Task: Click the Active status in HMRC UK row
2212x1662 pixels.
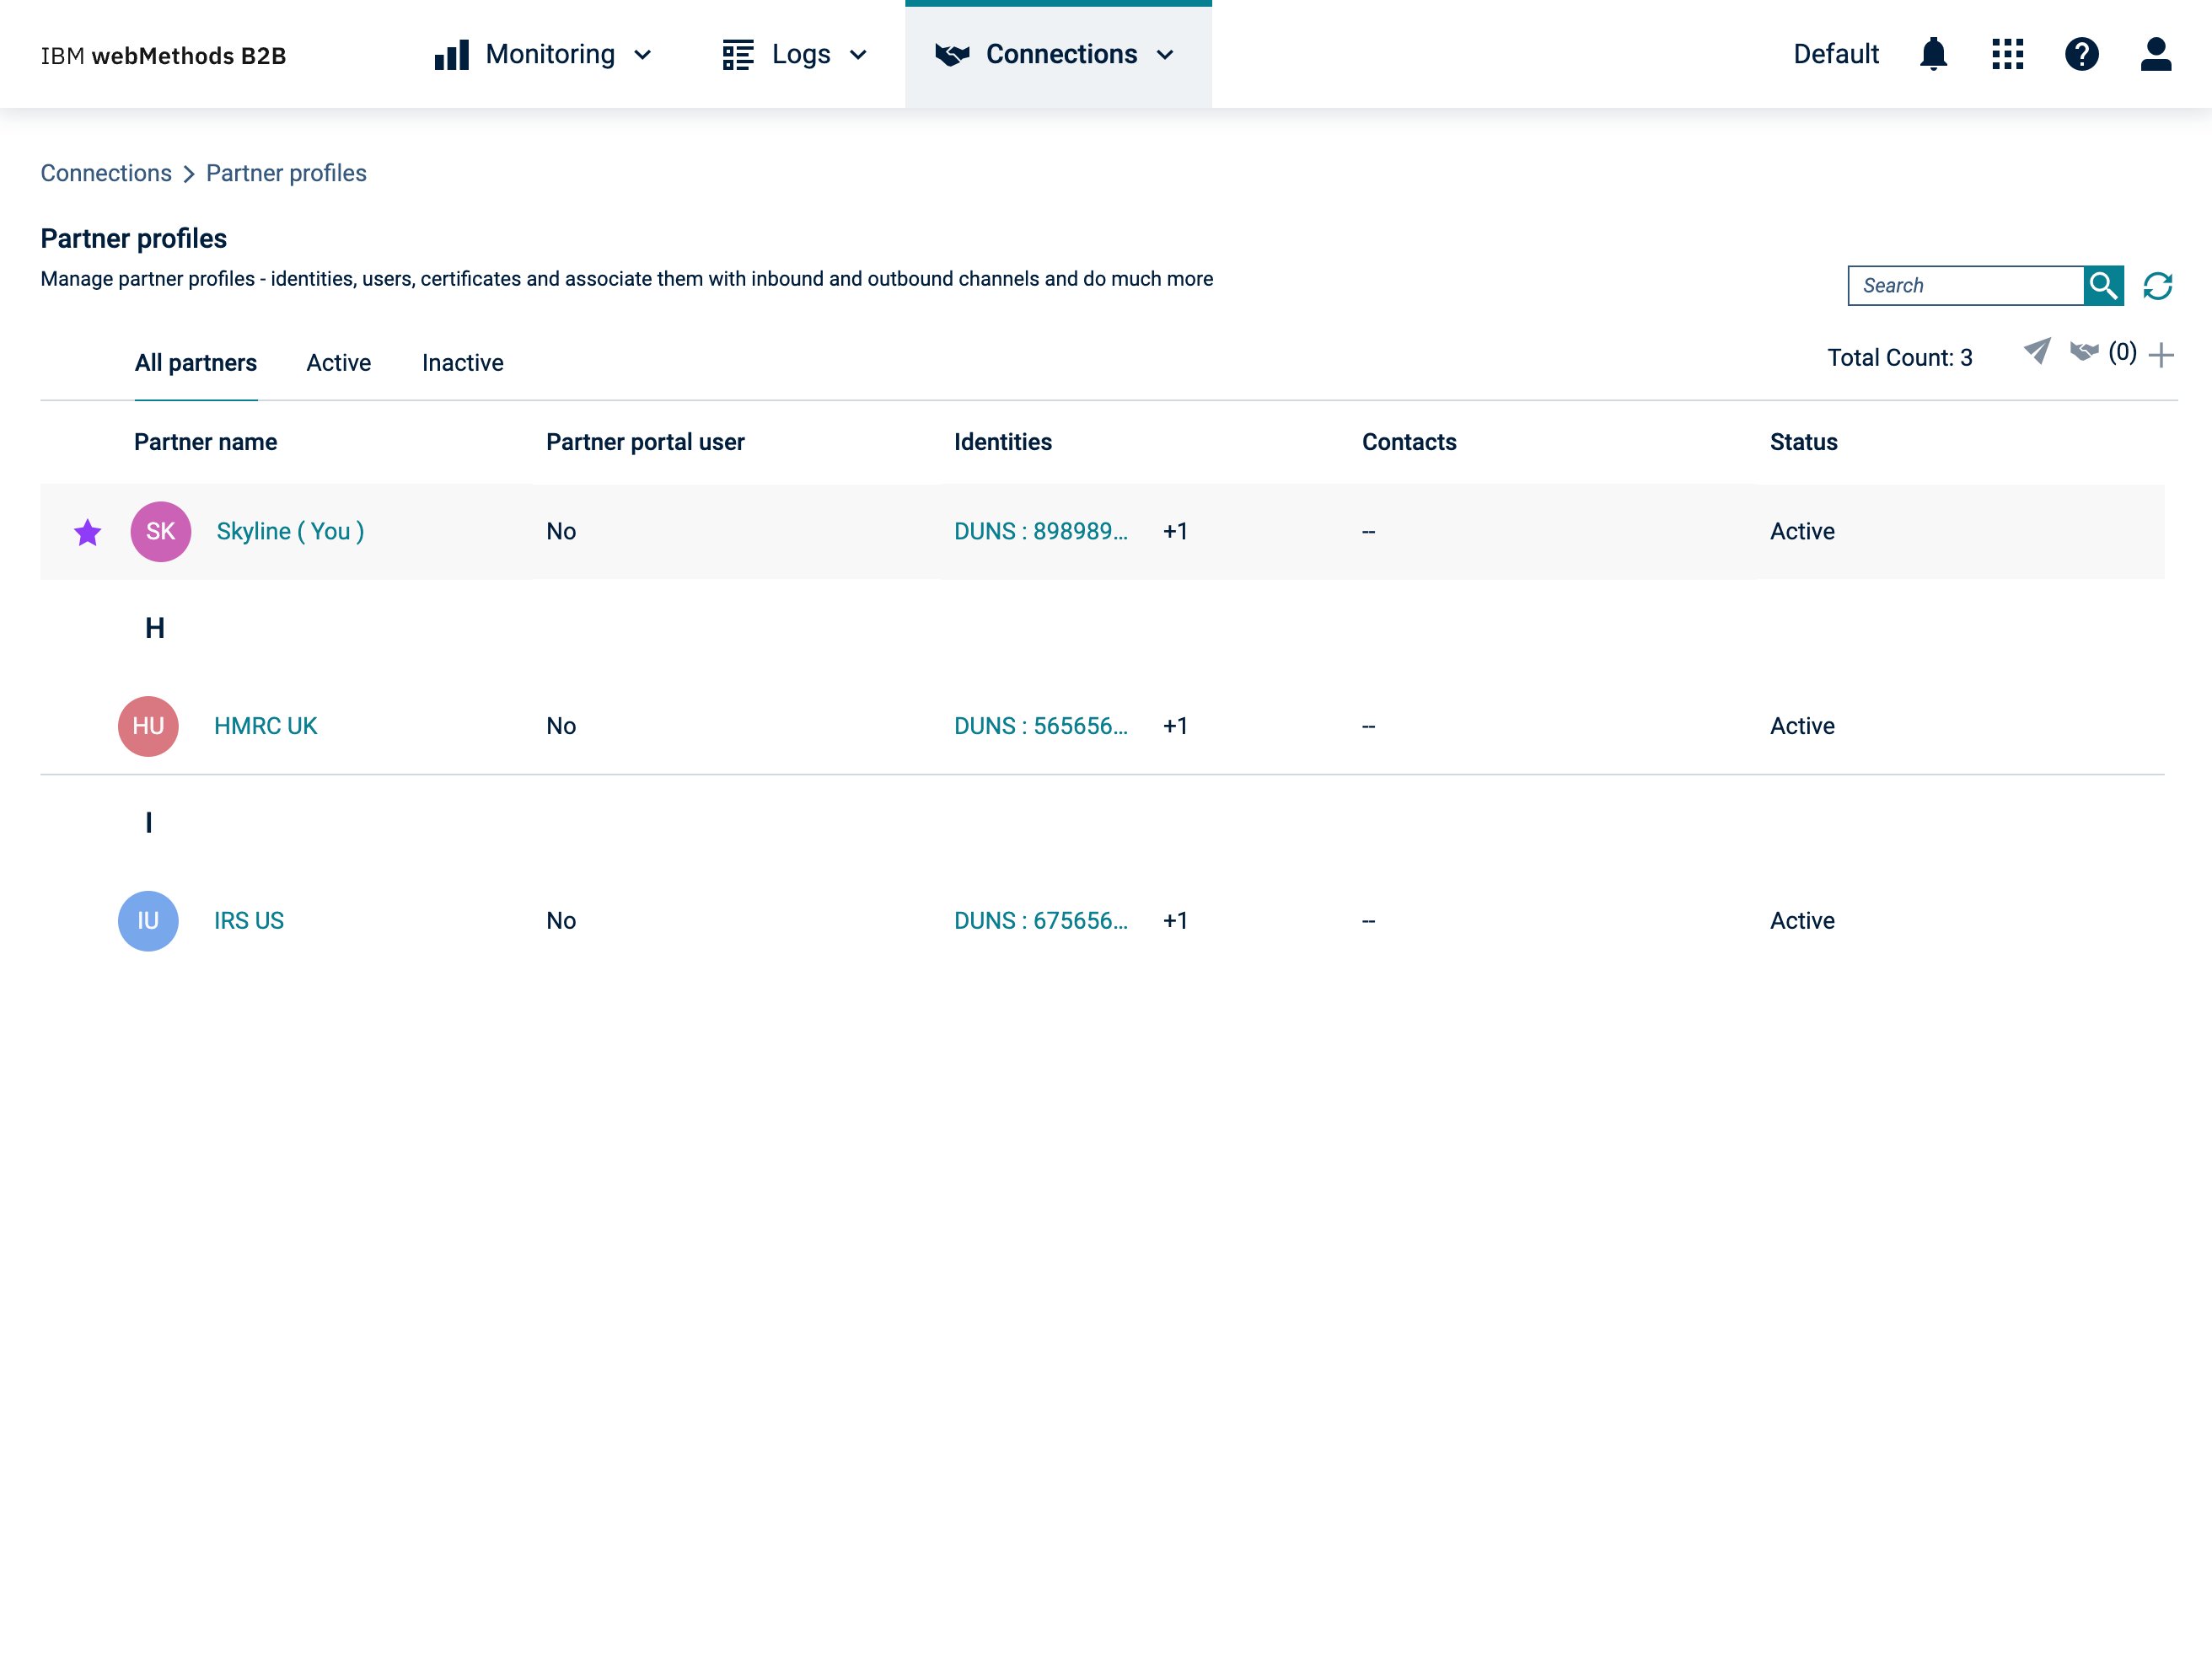Action: pyautogui.click(x=1802, y=727)
